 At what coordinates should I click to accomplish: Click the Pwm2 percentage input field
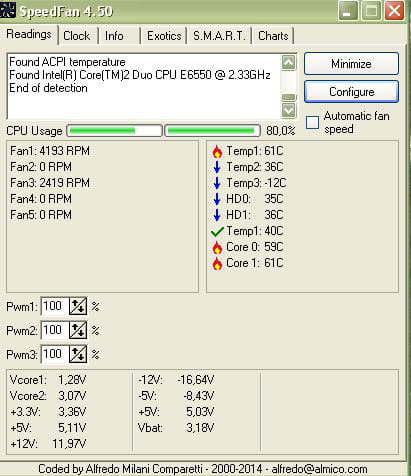(55, 330)
